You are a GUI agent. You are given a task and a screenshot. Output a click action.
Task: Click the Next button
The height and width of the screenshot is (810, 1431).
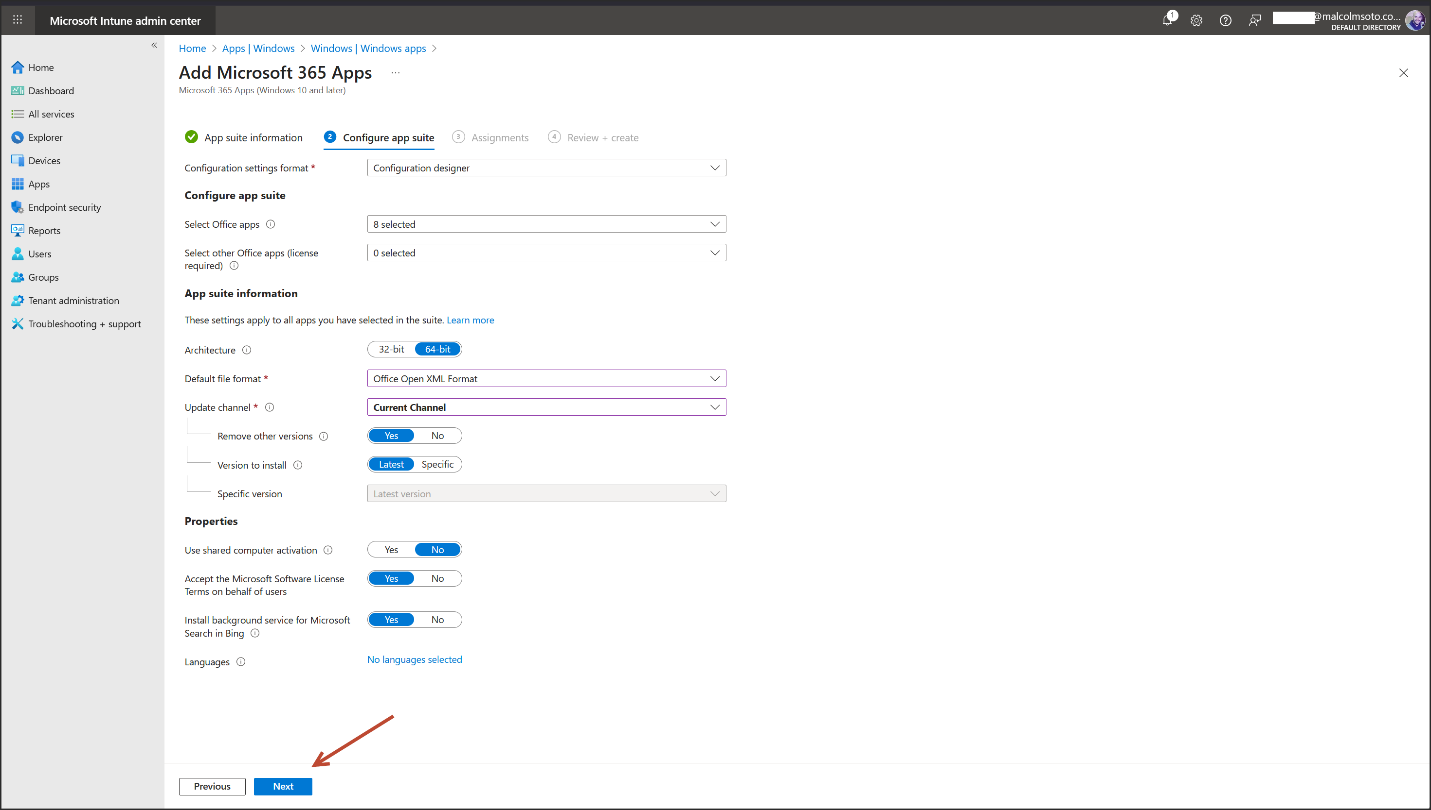point(283,787)
